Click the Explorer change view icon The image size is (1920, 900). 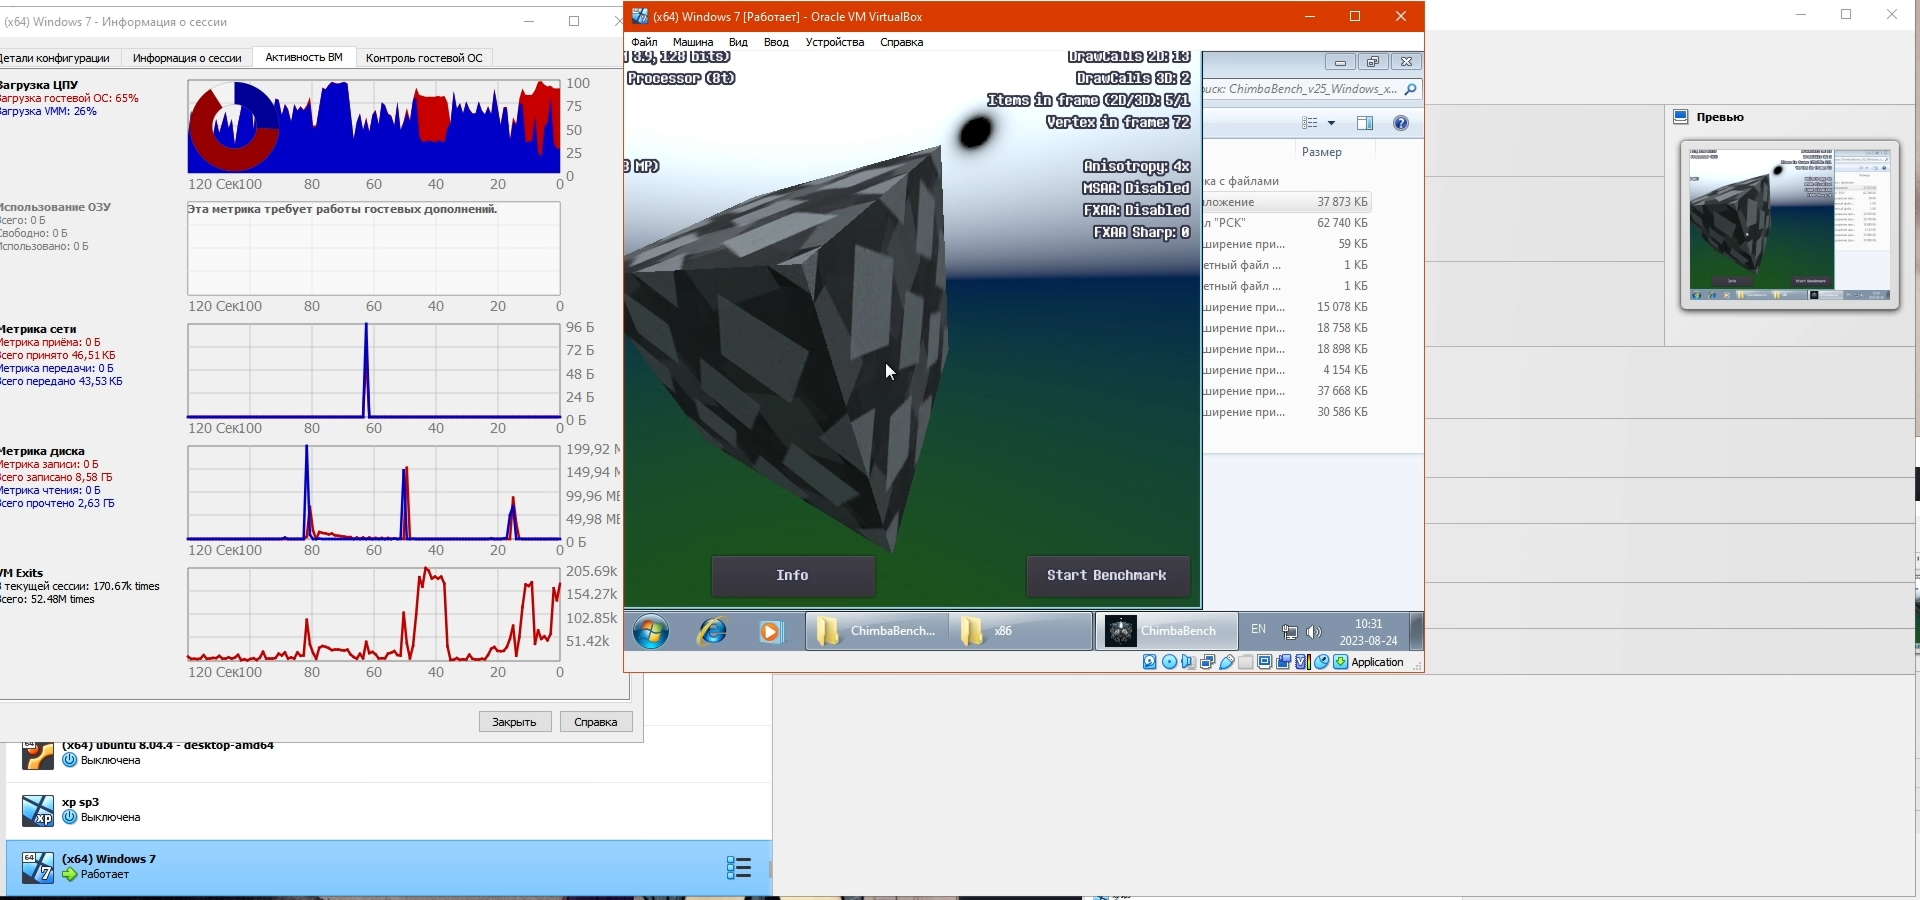point(1310,123)
